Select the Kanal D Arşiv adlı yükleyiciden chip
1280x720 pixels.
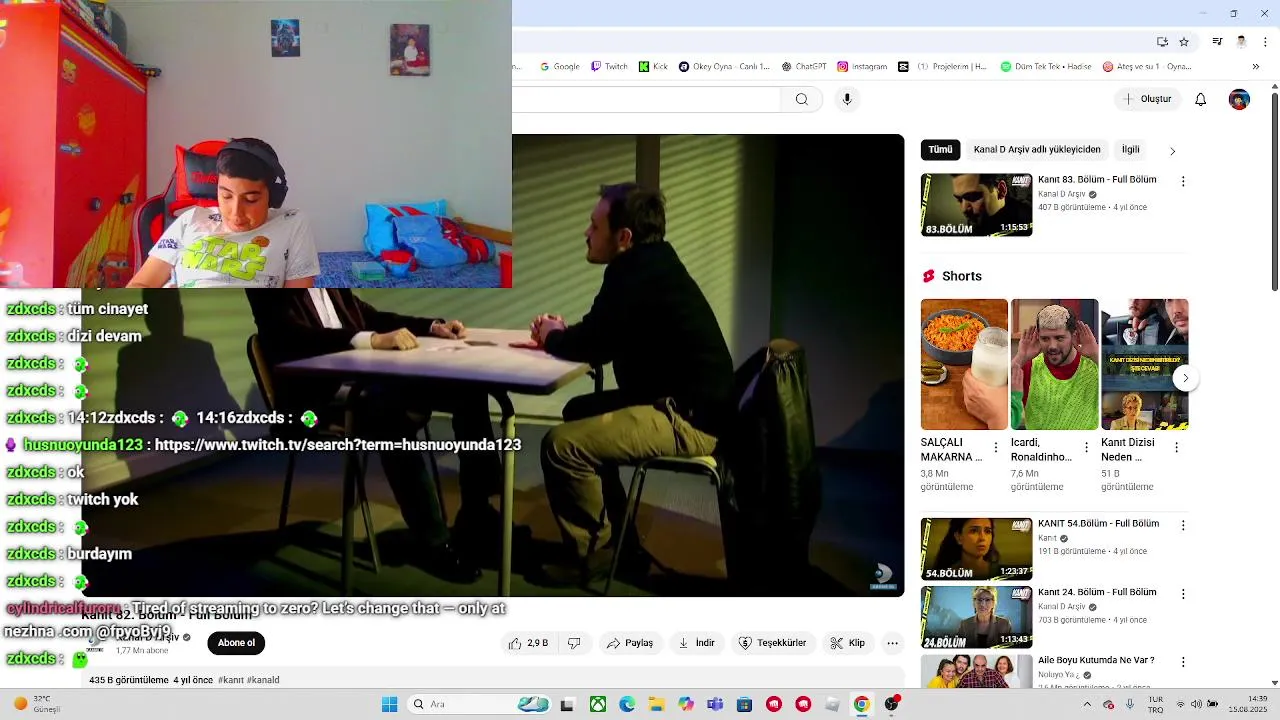pyautogui.click(x=1037, y=150)
